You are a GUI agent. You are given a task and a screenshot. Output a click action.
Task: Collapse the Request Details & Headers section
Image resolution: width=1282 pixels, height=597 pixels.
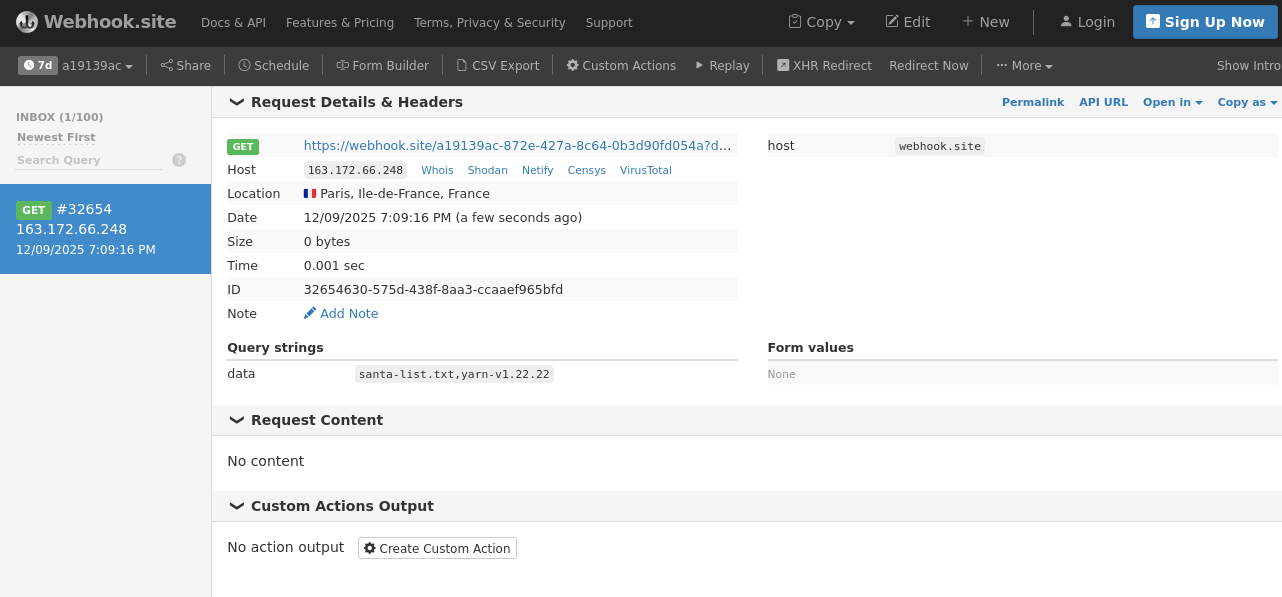click(237, 101)
